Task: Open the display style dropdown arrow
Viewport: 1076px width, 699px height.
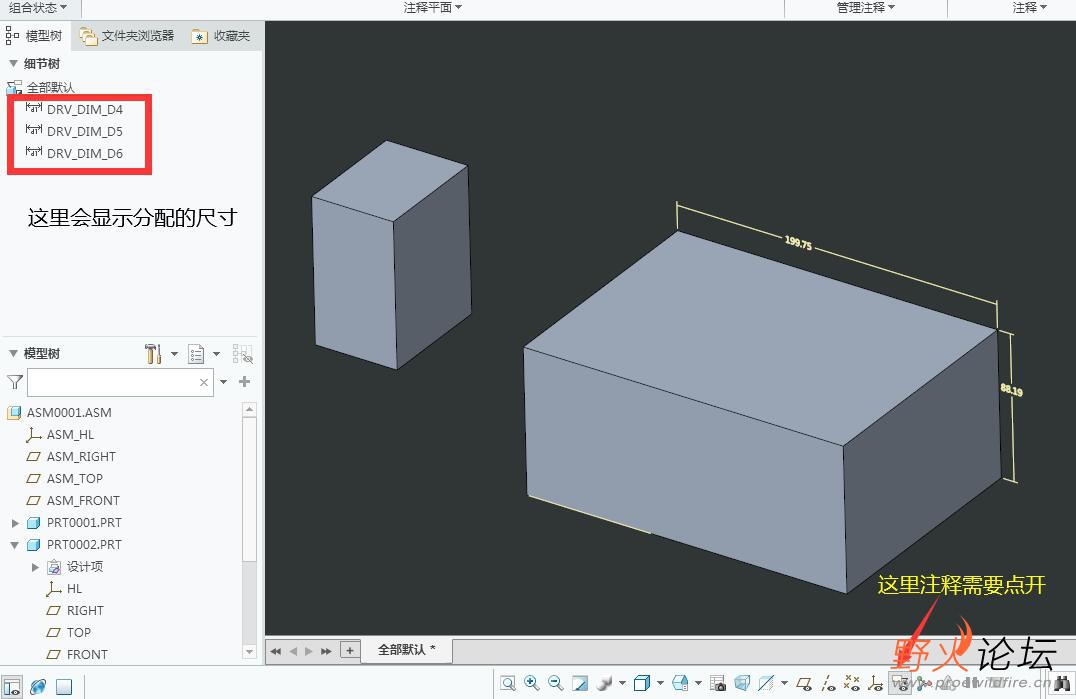Action: click(x=660, y=683)
